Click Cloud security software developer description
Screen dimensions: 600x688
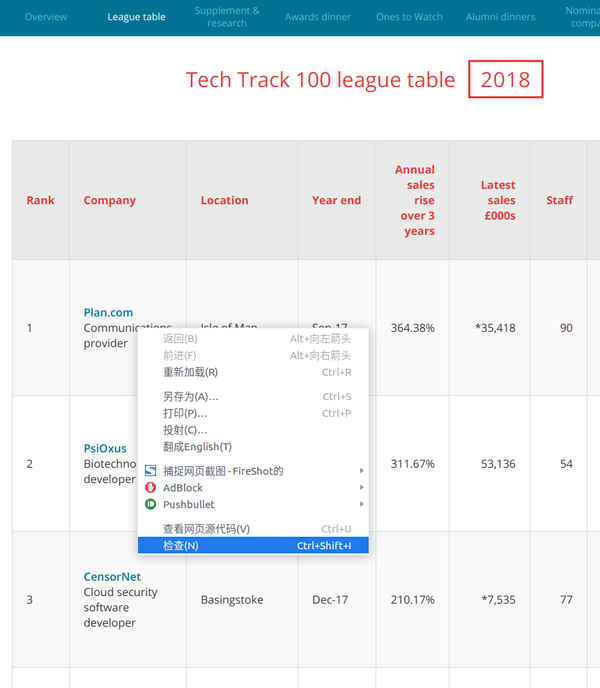(120, 608)
